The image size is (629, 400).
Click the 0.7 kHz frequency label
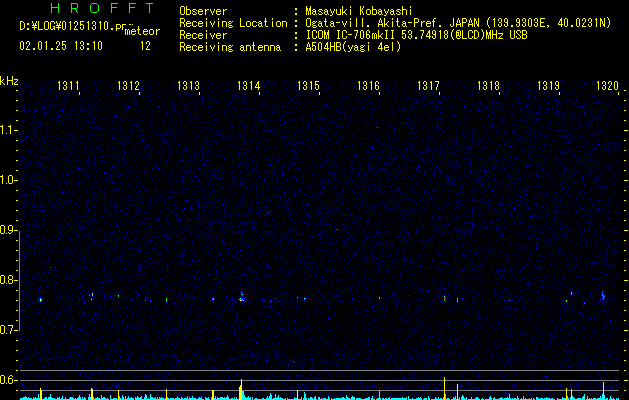click(7, 330)
